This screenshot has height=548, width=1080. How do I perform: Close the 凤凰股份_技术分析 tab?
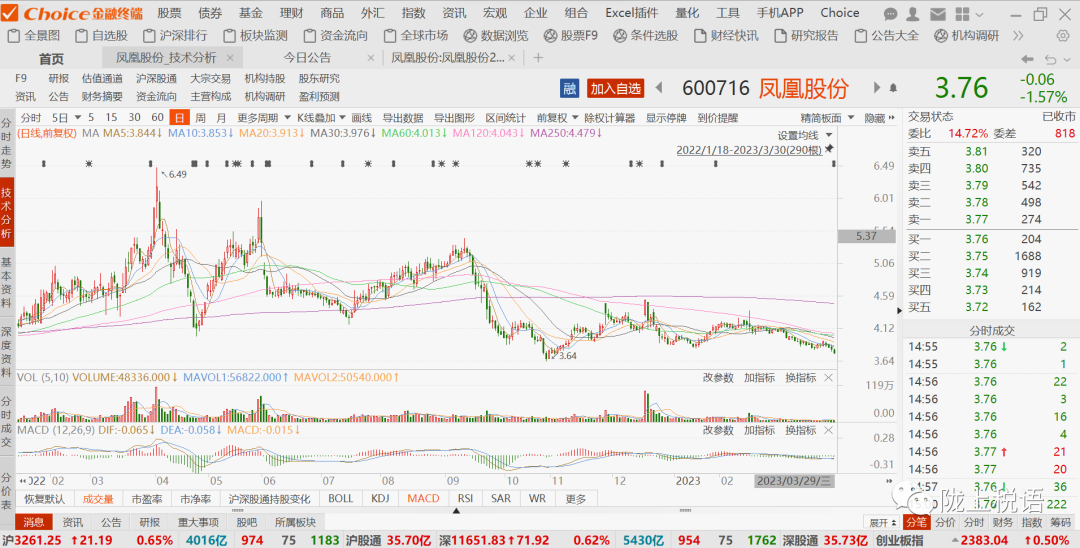(x=230, y=58)
